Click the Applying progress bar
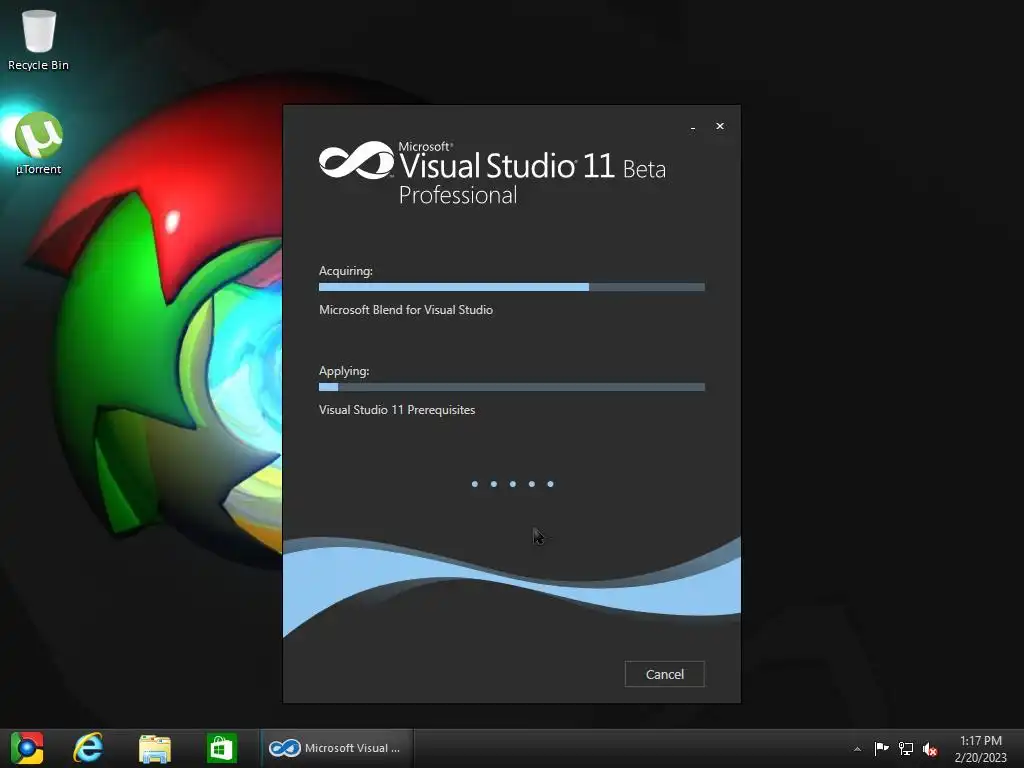Screen dimensions: 1024x768 (x=511, y=387)
